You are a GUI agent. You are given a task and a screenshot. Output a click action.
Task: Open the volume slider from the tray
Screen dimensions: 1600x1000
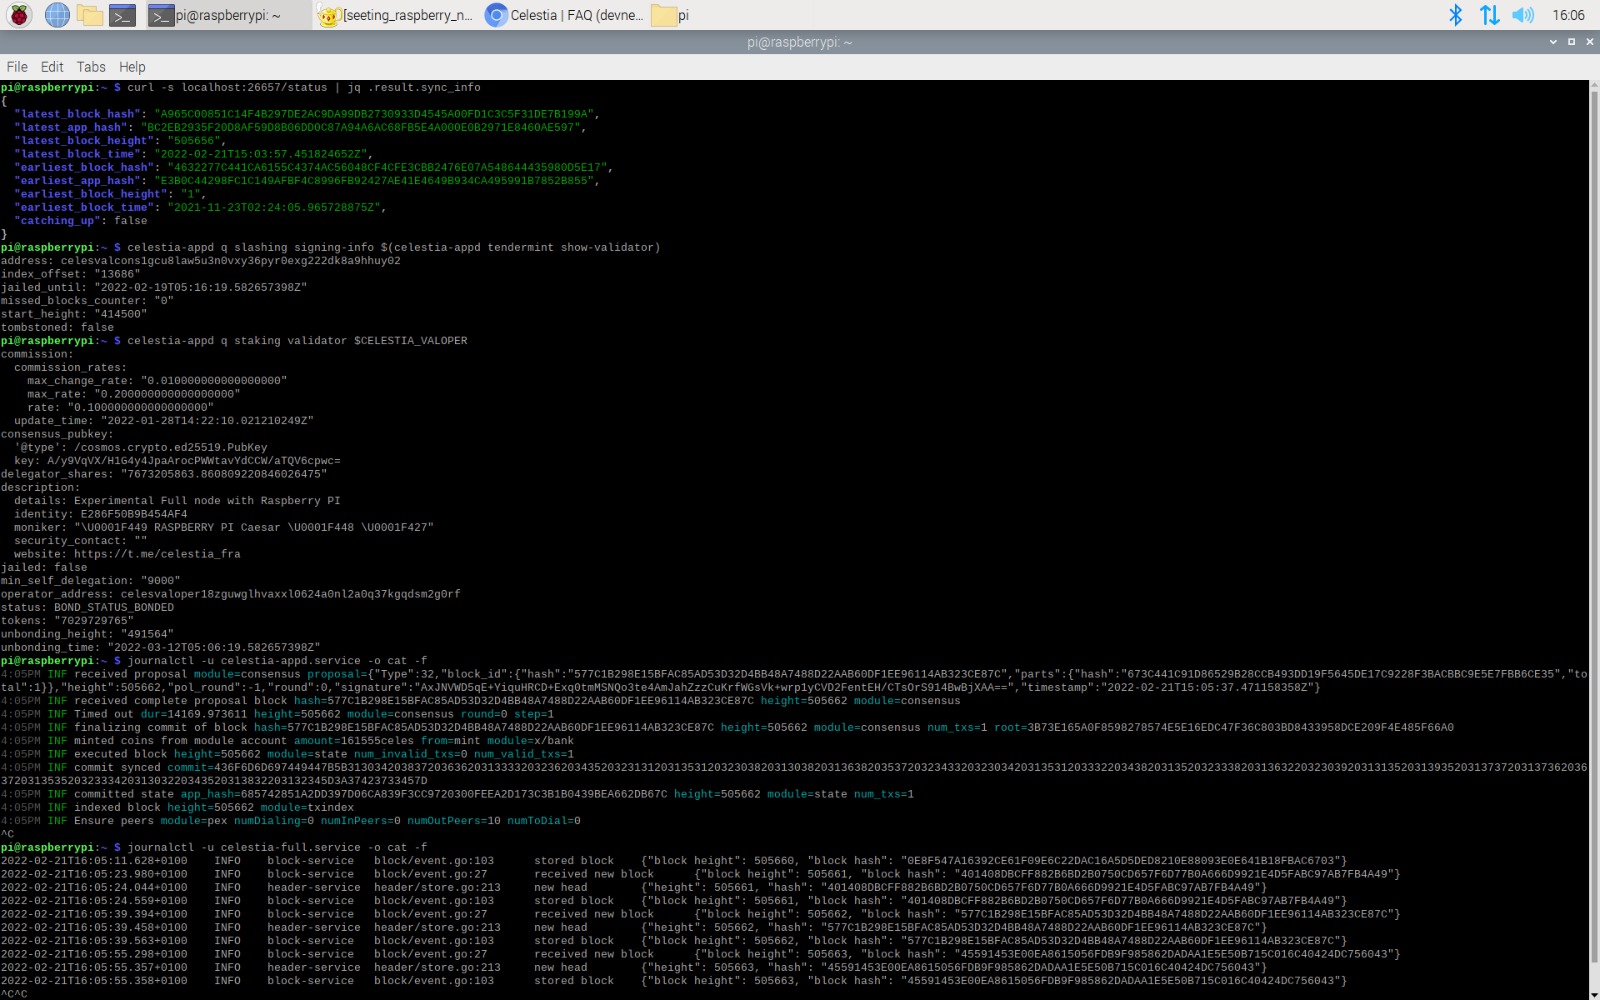click(x=1523, y=15)
